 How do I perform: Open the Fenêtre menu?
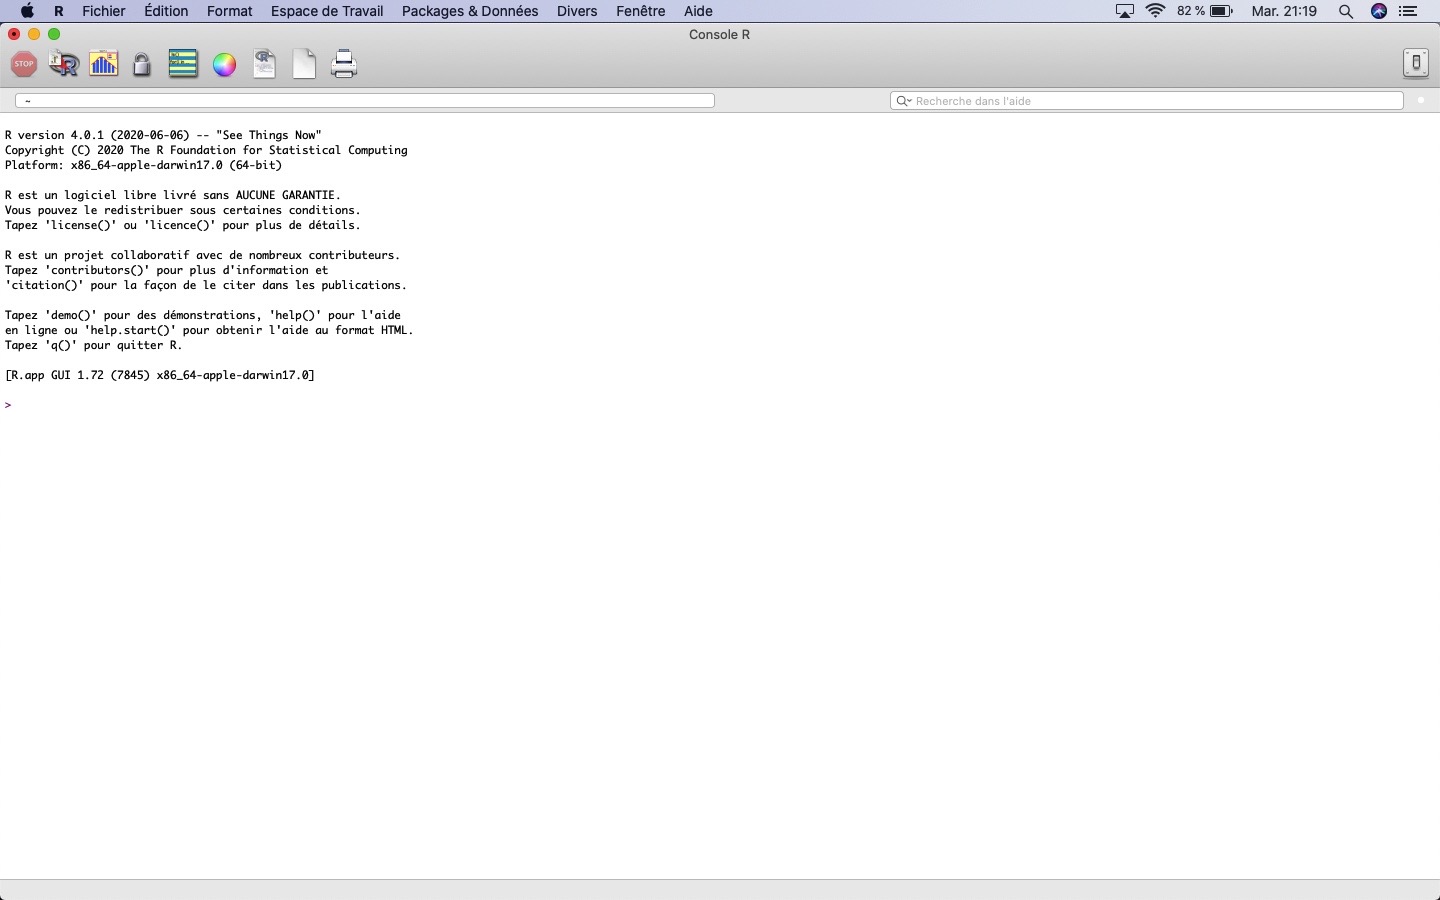click(641, 11)
